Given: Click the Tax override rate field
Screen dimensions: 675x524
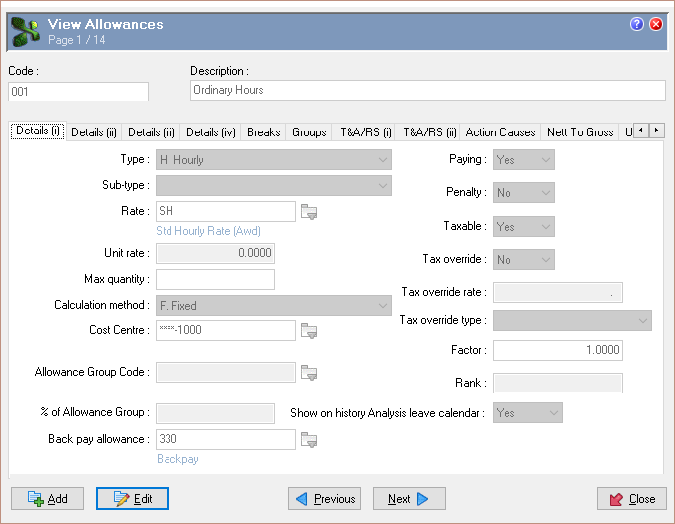Looking at the screenshot, I should [558, 292].
